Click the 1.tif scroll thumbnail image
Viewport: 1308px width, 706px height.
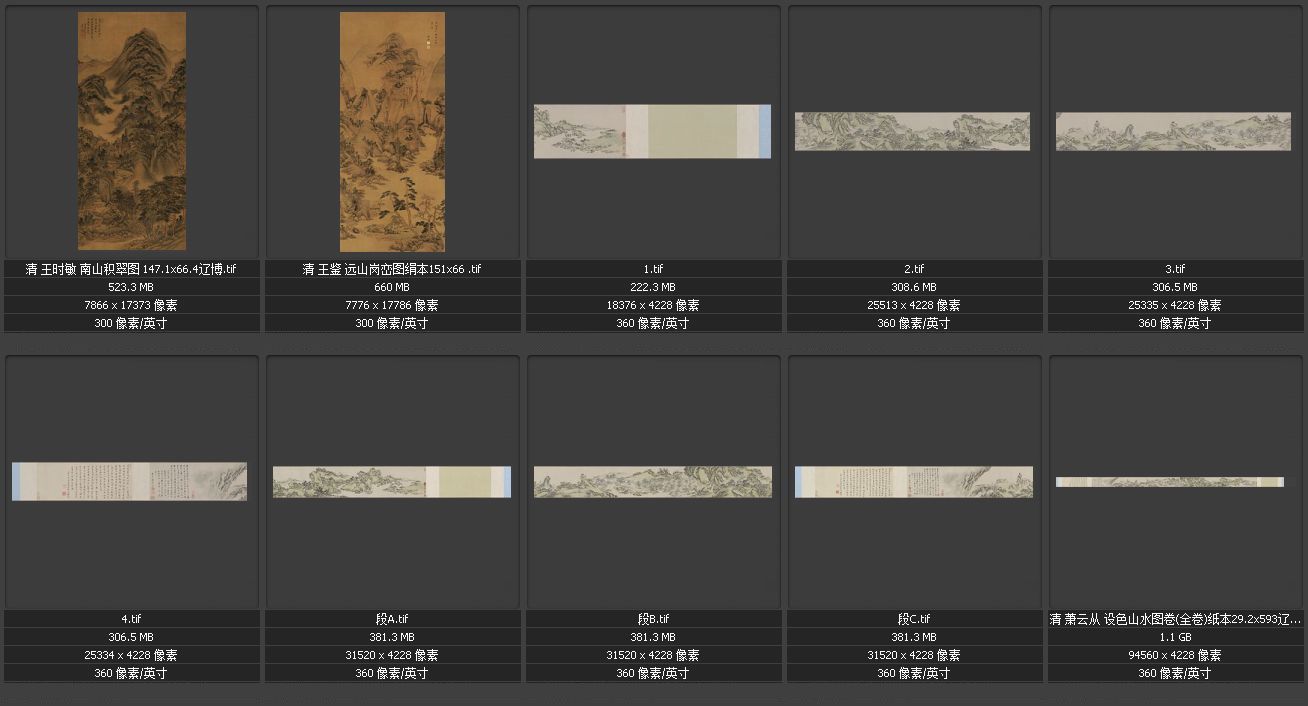652,131
